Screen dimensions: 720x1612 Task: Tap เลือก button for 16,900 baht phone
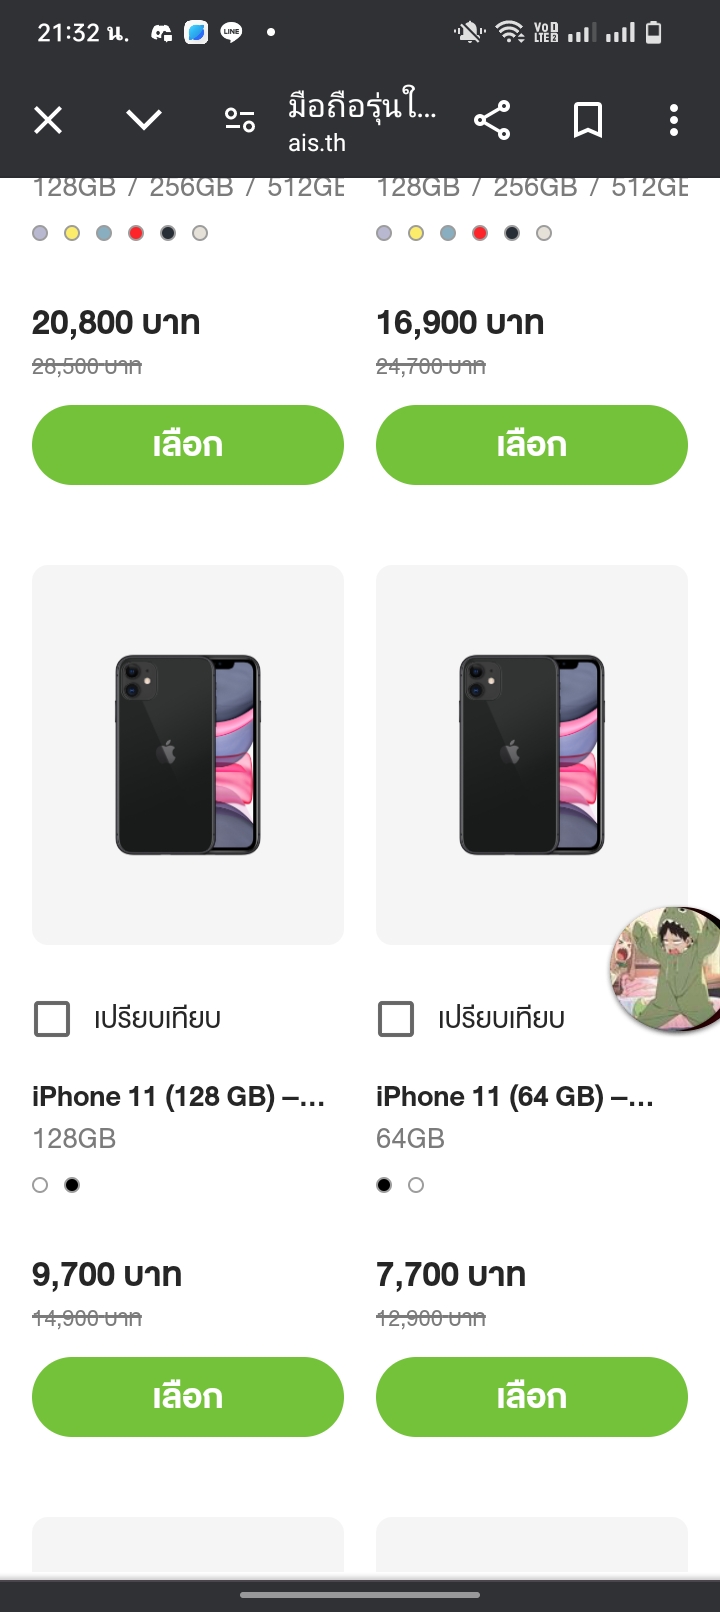[x=532, y=445]
